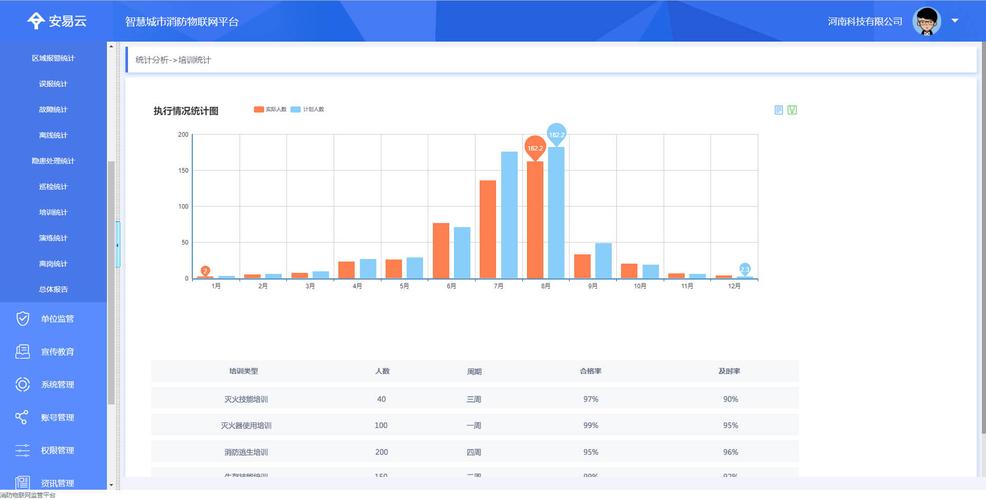The width and height of the screenshot is (986, 500).
Task: Open 离岗统计 in the sidebar
Action: (53, 264)
